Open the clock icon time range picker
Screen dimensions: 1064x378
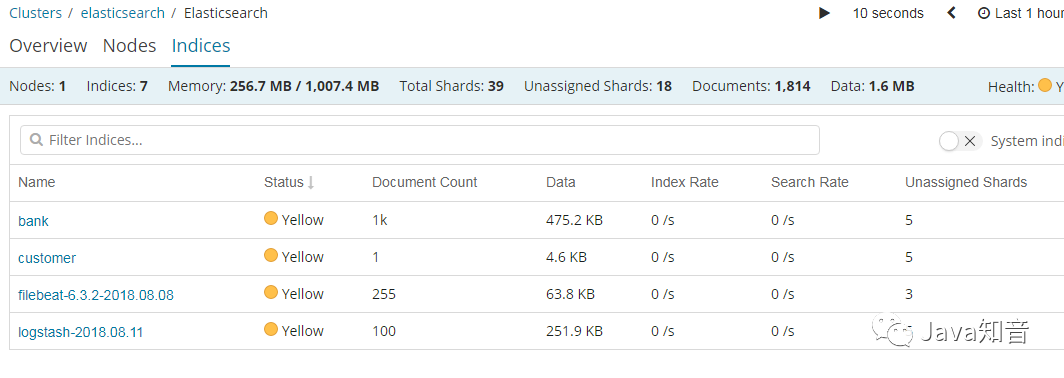point(984,13)
